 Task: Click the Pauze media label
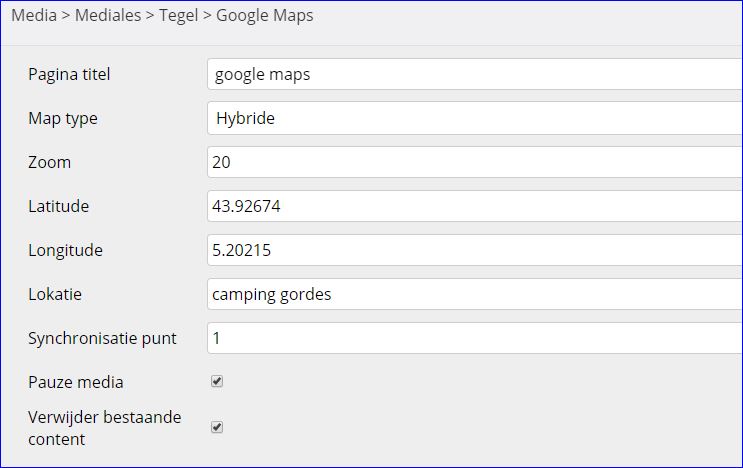coord(76,382)
